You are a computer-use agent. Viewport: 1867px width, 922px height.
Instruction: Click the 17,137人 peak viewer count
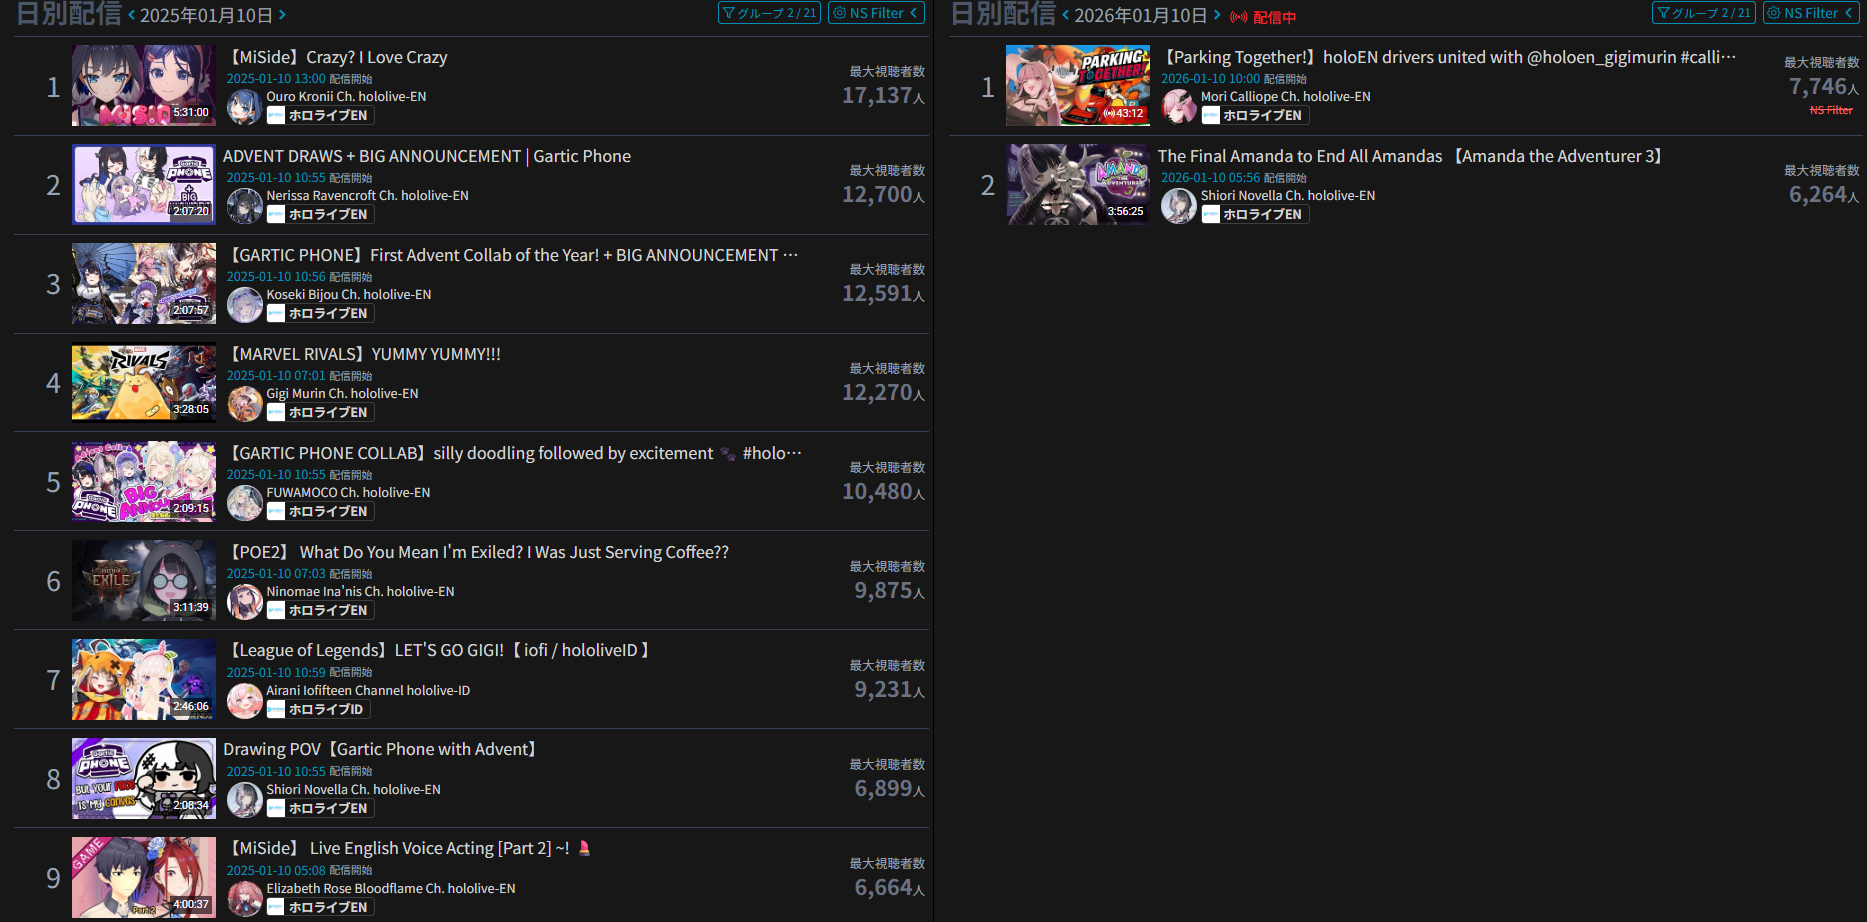[883, 95]
